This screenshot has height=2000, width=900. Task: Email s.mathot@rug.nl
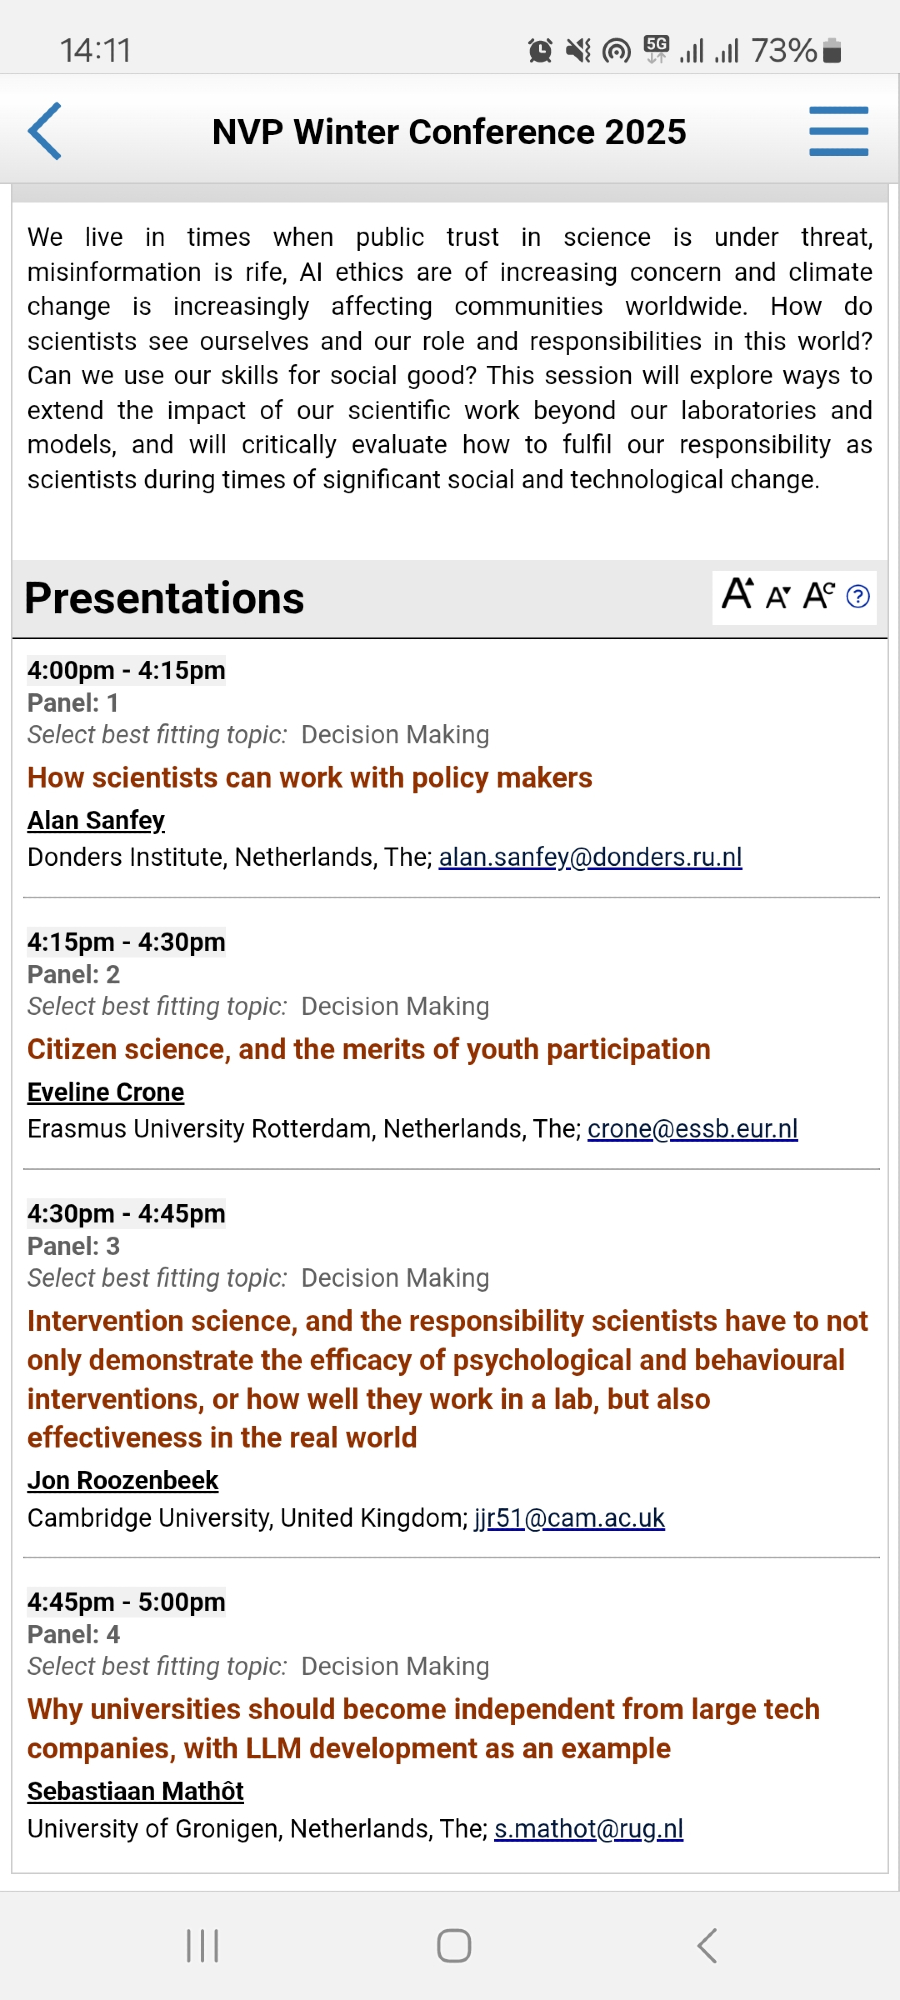pyautogui.click(x=589, y=1829)
